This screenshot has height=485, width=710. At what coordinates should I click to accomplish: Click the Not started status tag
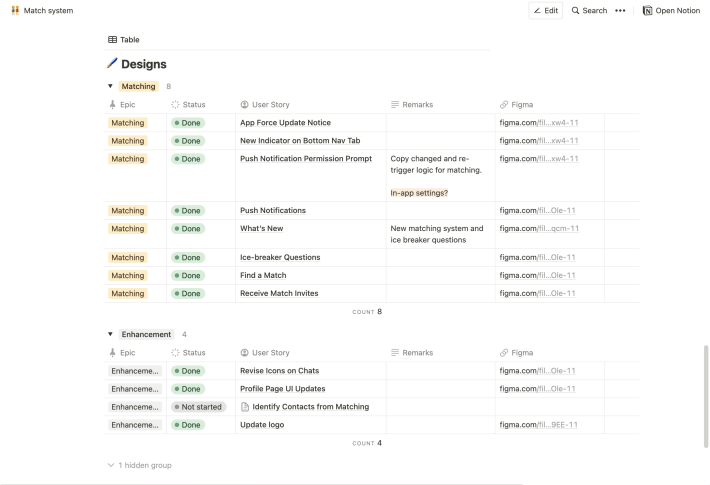pos(198,407)
